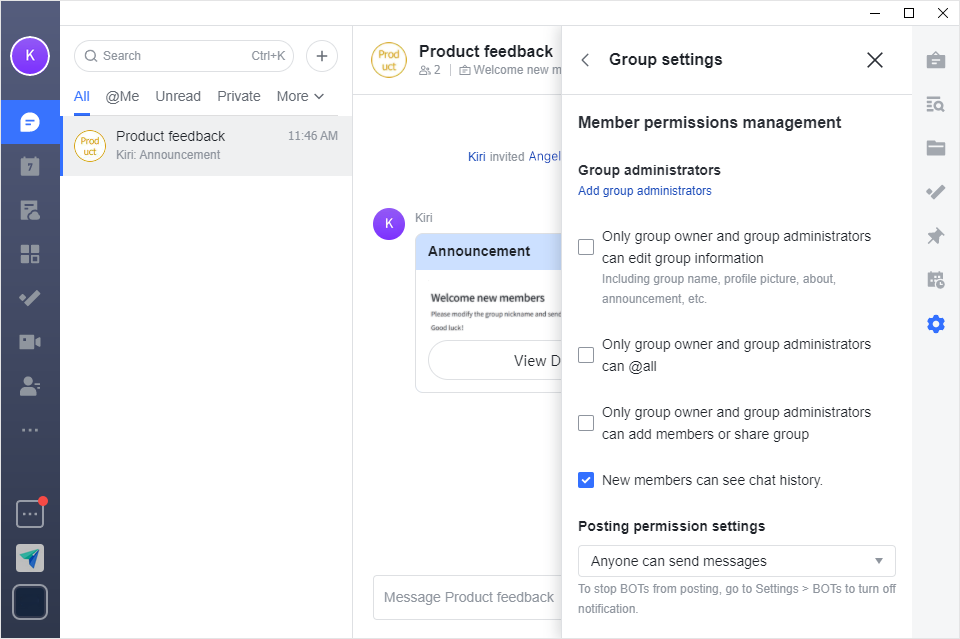Image resolution: width=960 pixels, height=639 pixels.
Task: Click the pin icon in right sidebar
Action: (x=936, y=236)
